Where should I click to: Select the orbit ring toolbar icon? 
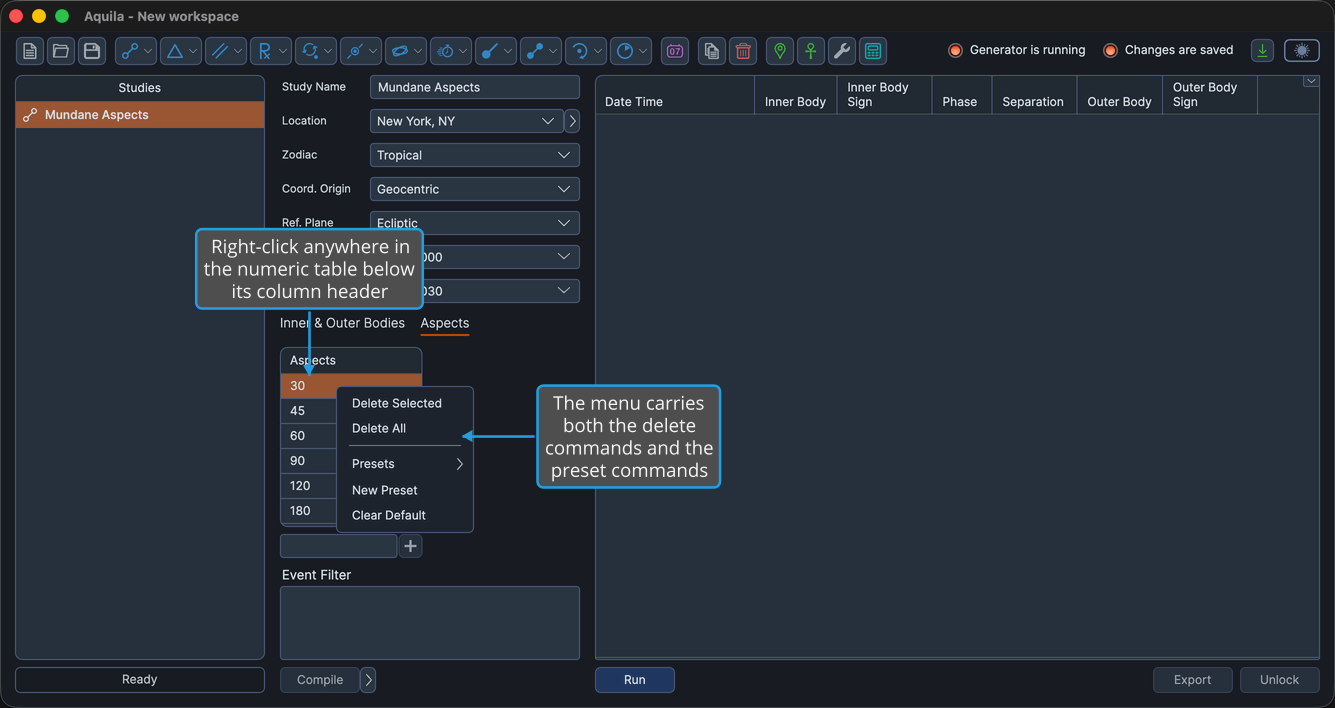[405, 51]
